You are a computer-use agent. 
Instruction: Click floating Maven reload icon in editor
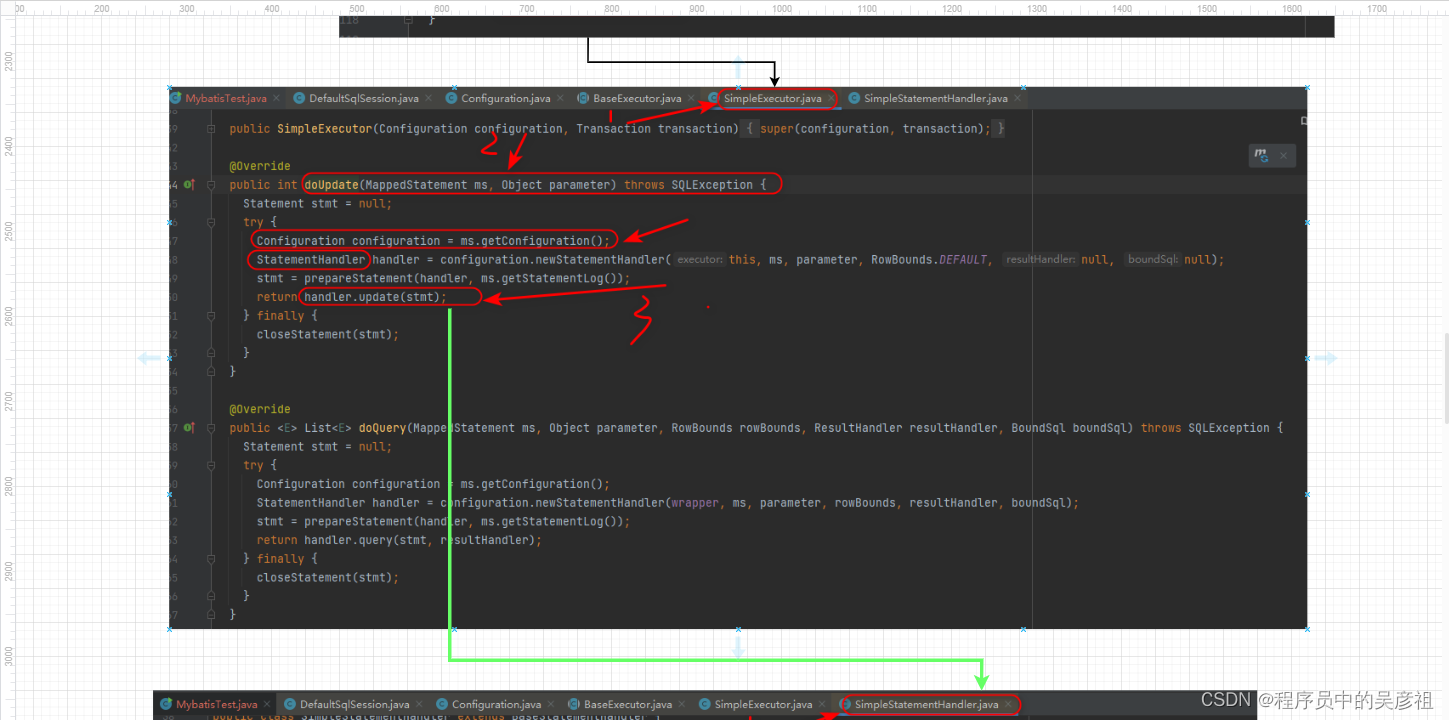tap(1262, 155)
